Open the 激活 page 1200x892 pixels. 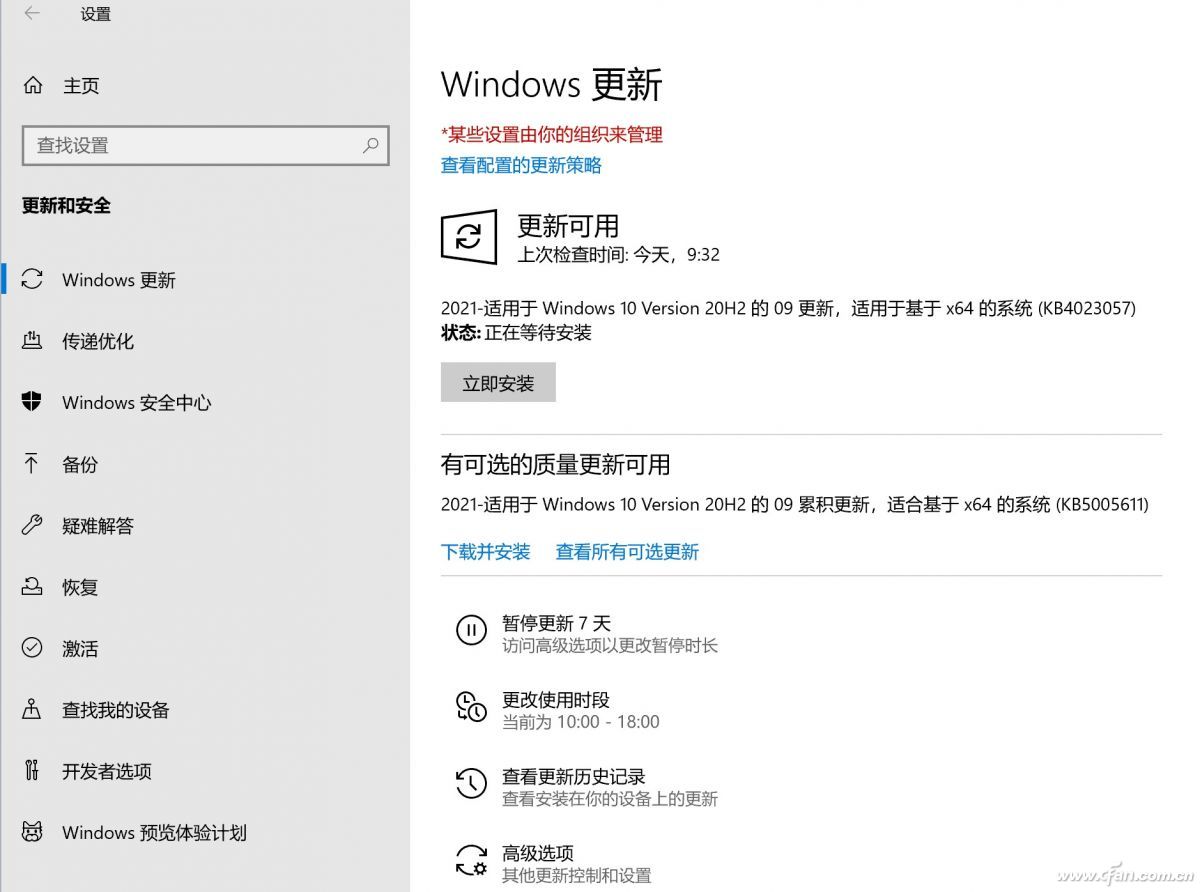[80, 649]
